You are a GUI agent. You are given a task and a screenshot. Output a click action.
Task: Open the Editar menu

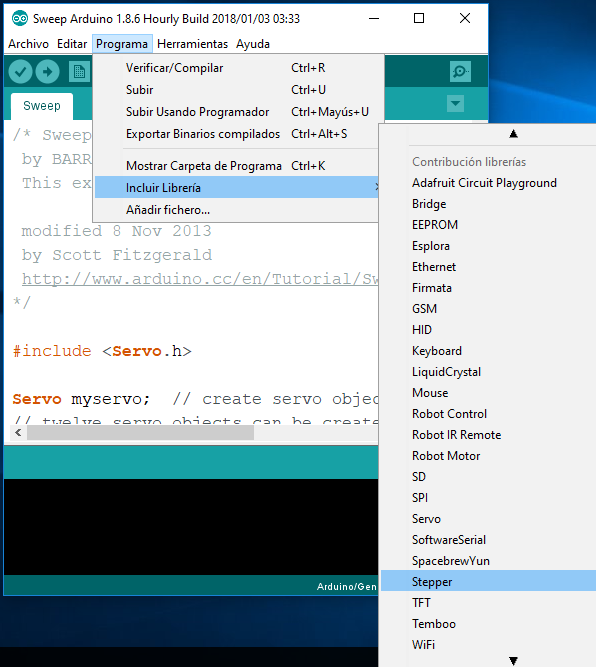[72, 44]
